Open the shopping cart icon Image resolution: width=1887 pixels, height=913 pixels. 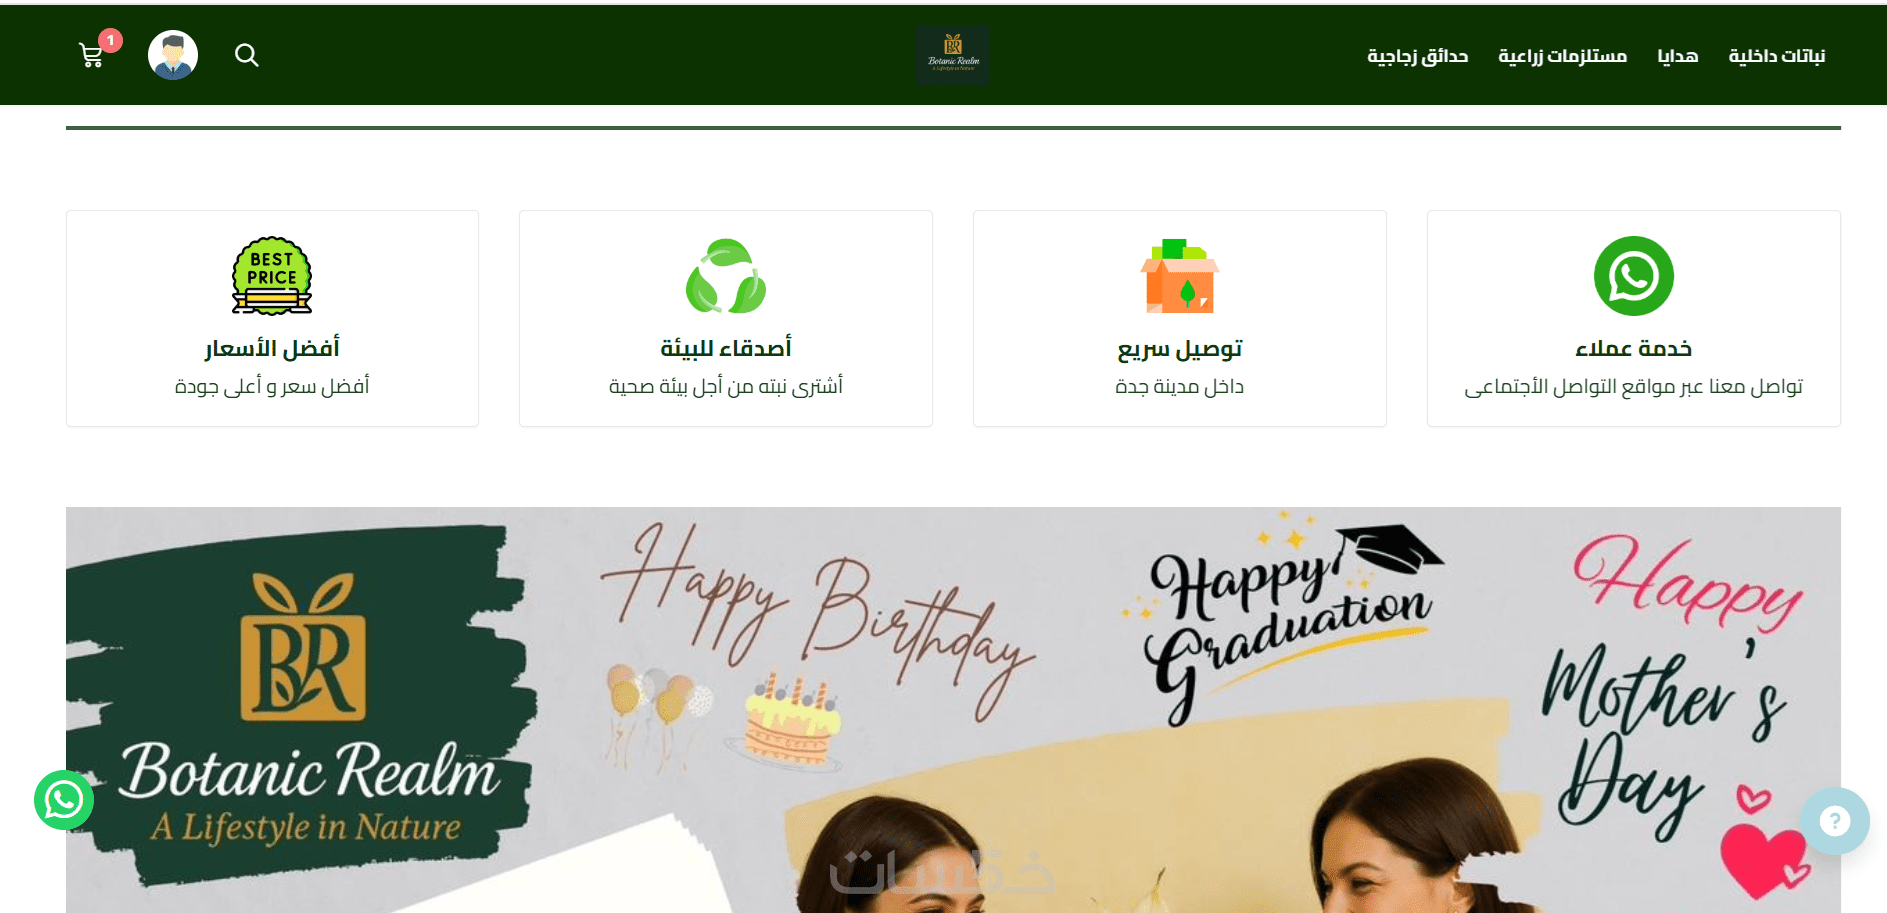pyautogui.click(x=91, y=56)
